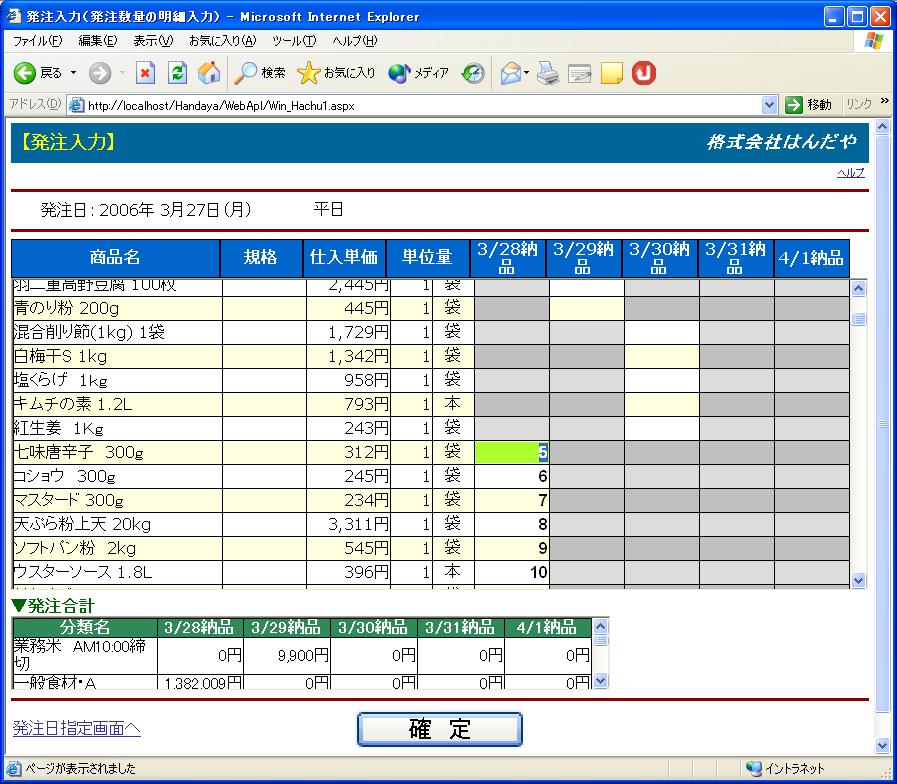
Task: Click page scrollbar up arrow at right edge
Action: point(883,127)
